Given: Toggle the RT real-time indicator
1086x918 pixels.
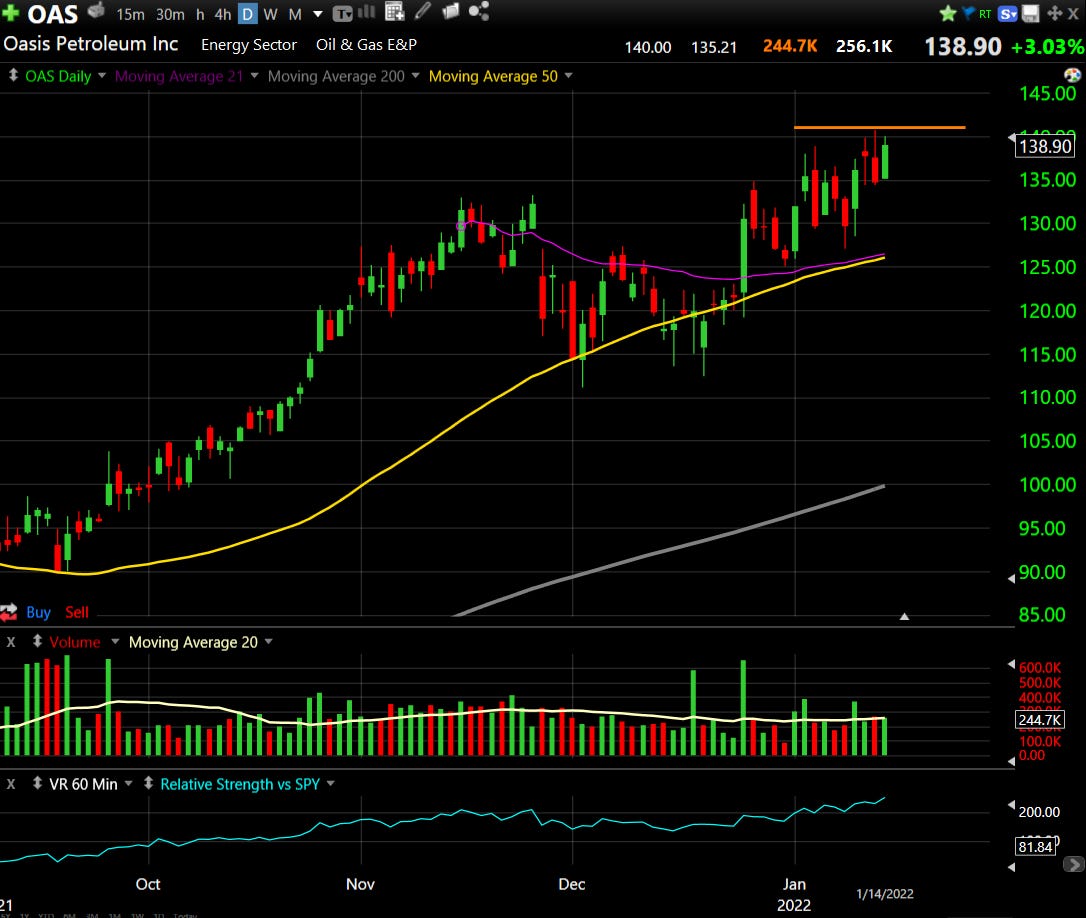Looking at the screenshot, I should (x=984, y=14).
